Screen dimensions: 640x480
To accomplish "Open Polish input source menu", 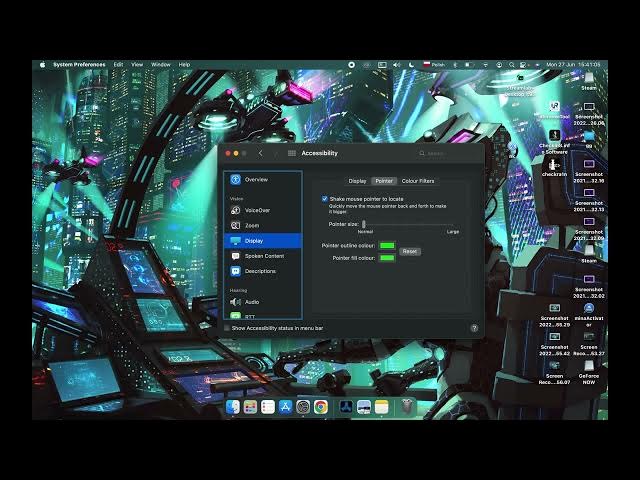I will pyautogui.click(x=434, y=65).
